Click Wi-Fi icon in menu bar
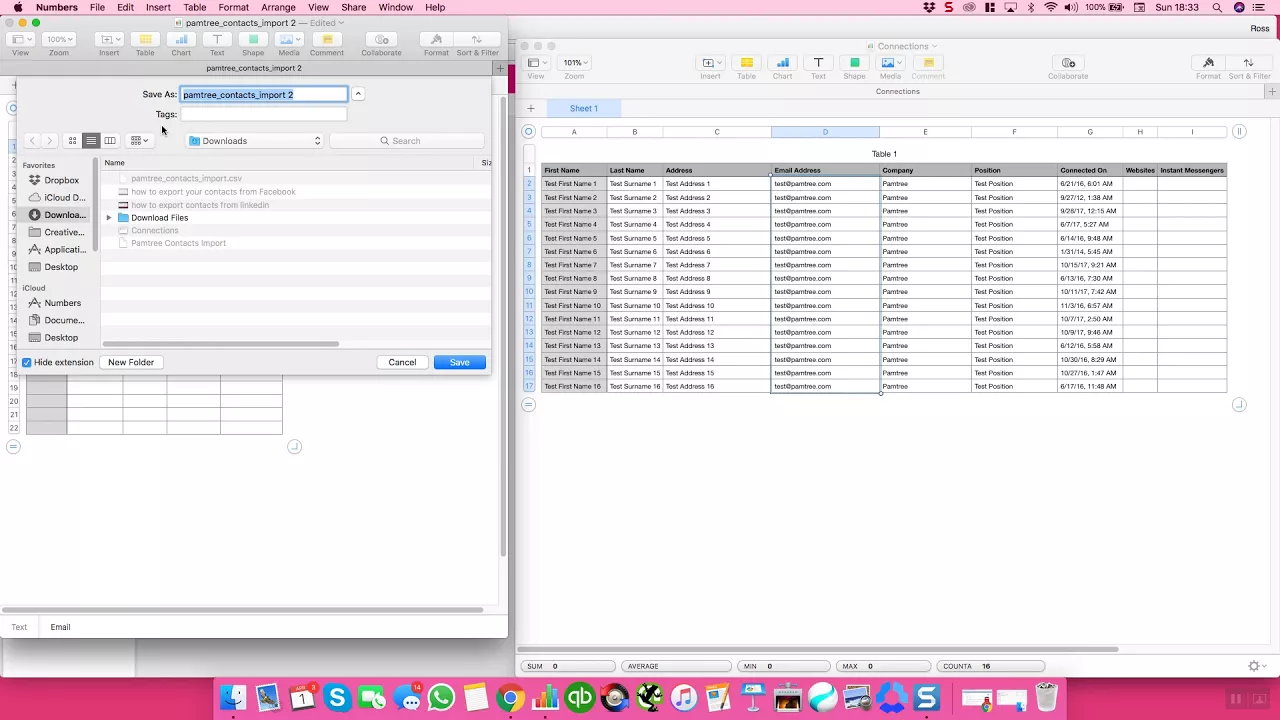The height and width of the screenshot is (720, 1280). (1050, 7)
